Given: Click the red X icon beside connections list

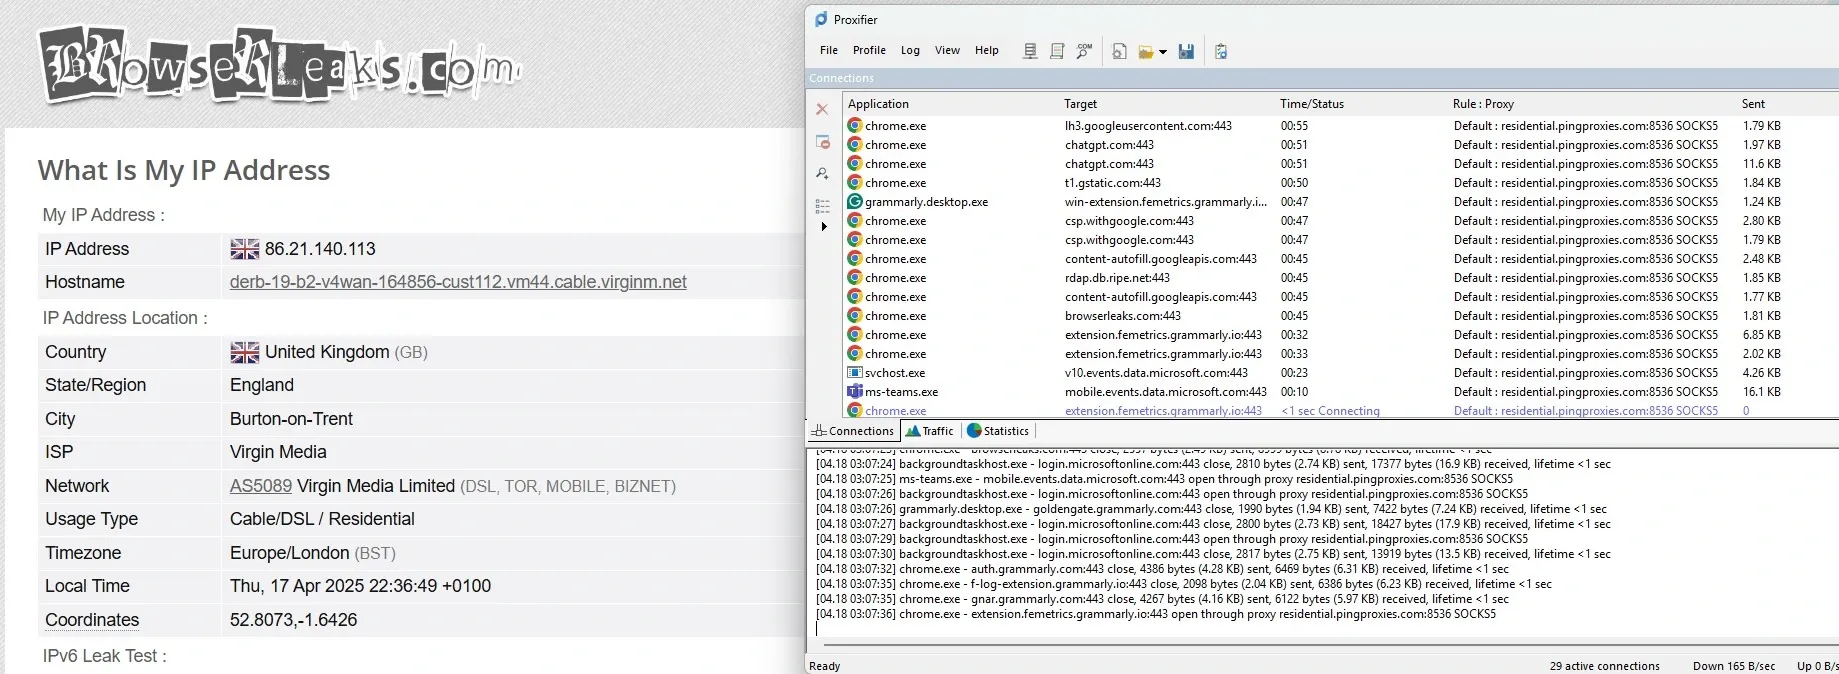Looking at the screenshot, I should 822,109.
